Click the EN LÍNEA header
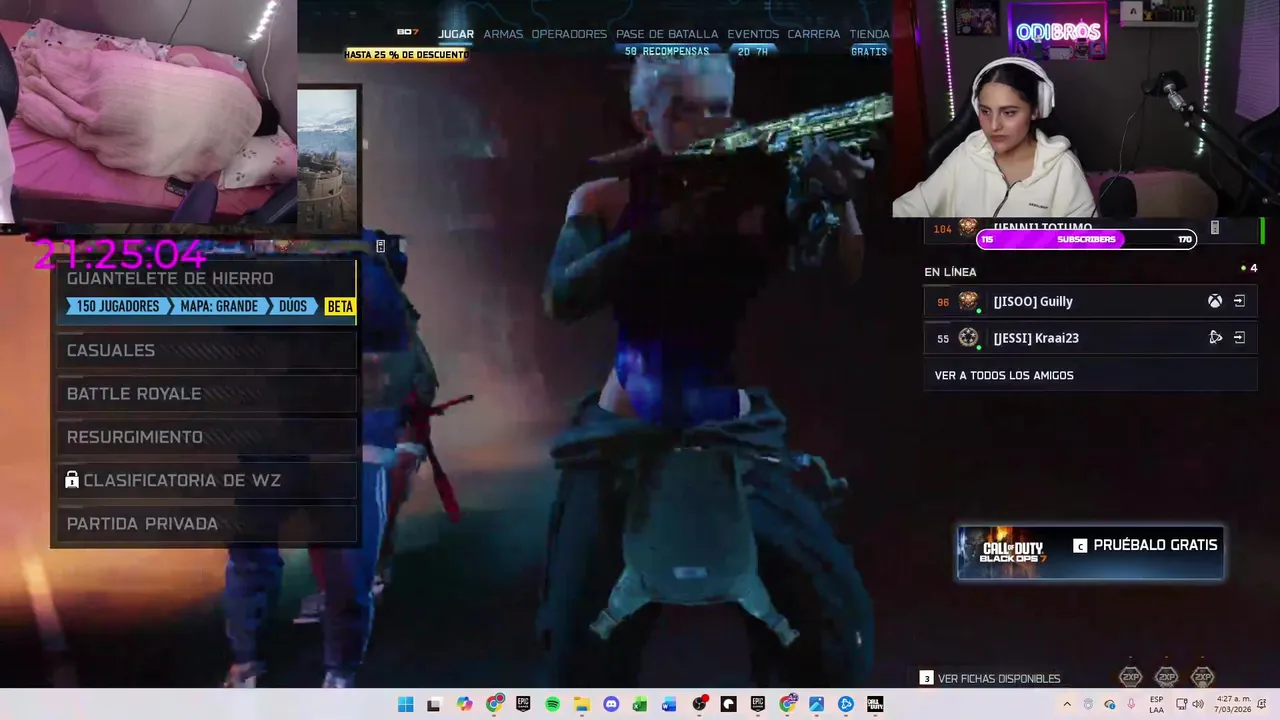The height and width of the screenshot is (720, 1280). [950, 272]
